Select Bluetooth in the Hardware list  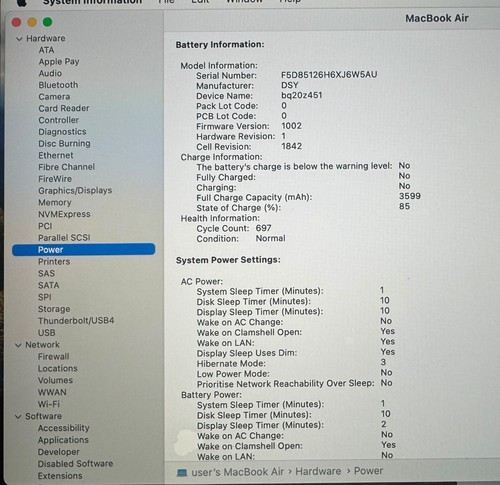pos(58,85)
